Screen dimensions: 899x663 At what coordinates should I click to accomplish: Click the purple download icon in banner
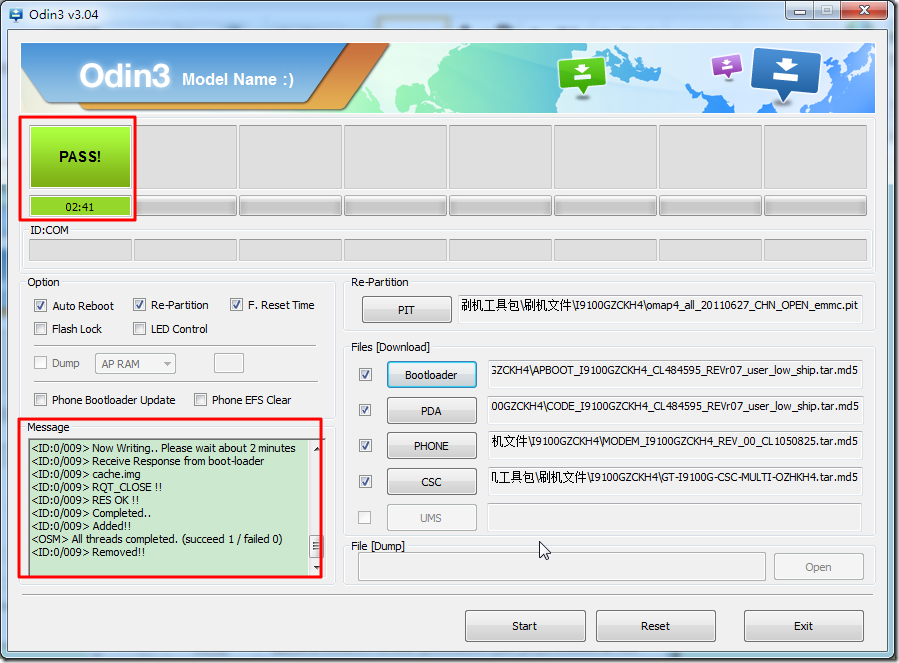726,66
